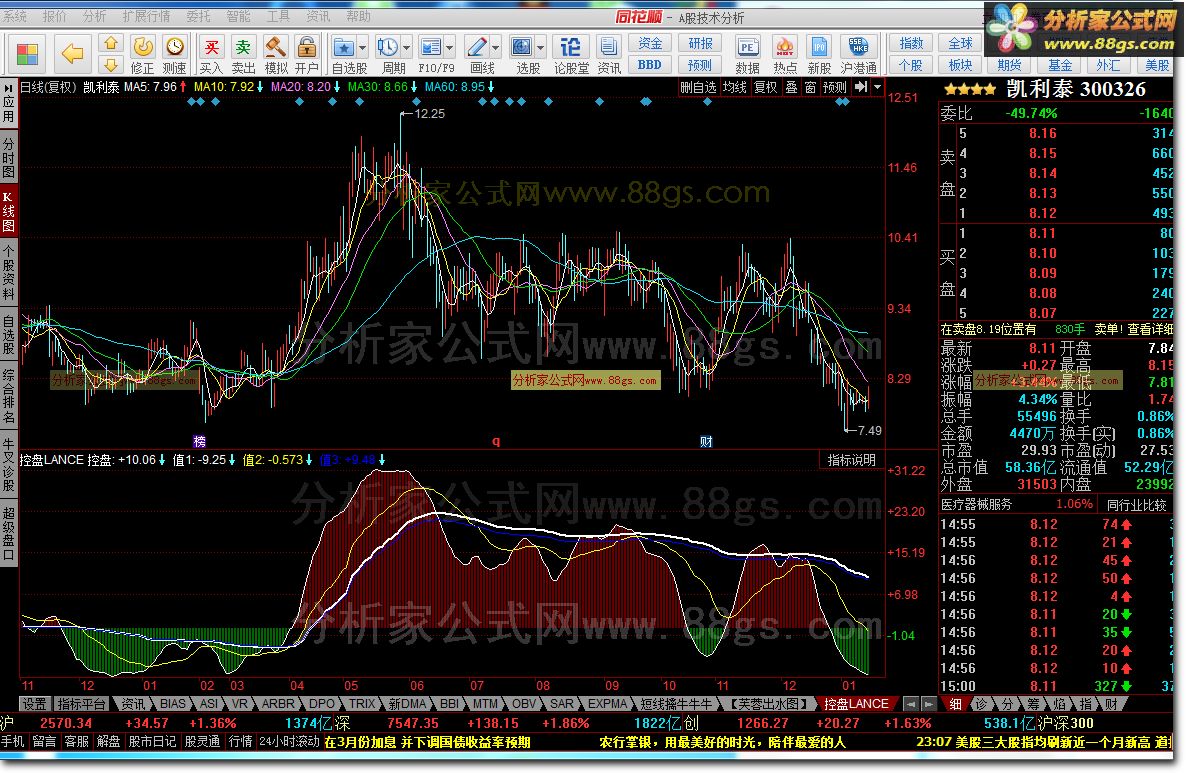
Task: Click the 板块 sector button
Action: [961, 65]
